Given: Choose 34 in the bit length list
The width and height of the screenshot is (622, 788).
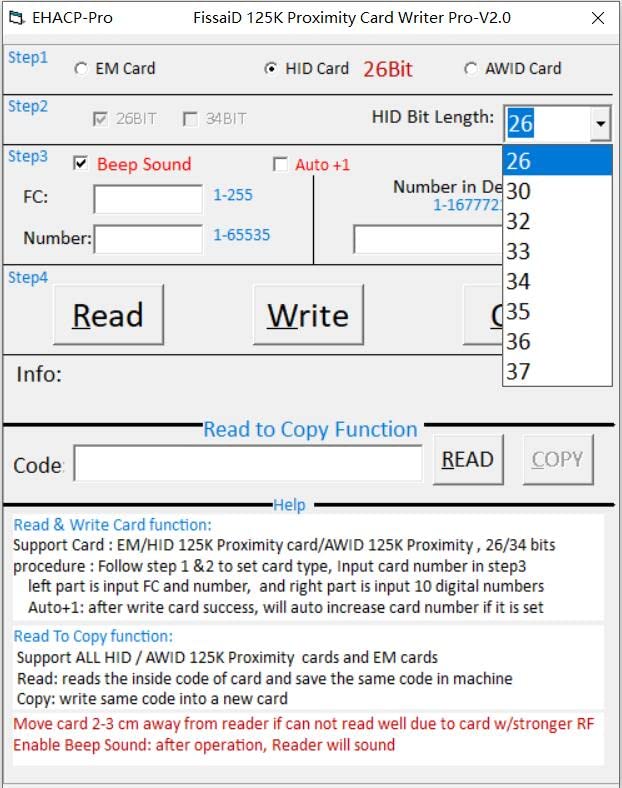Looking at the screenshot, I should tap(557, 281).
